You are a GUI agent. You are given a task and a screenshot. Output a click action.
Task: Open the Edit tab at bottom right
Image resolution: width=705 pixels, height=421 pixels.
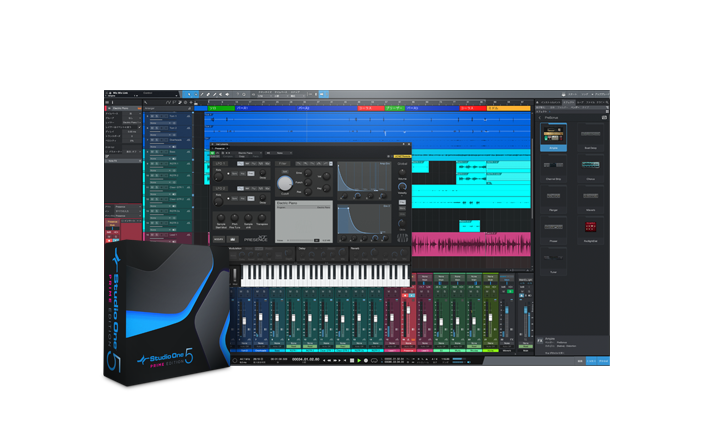[x=580, y=361]
